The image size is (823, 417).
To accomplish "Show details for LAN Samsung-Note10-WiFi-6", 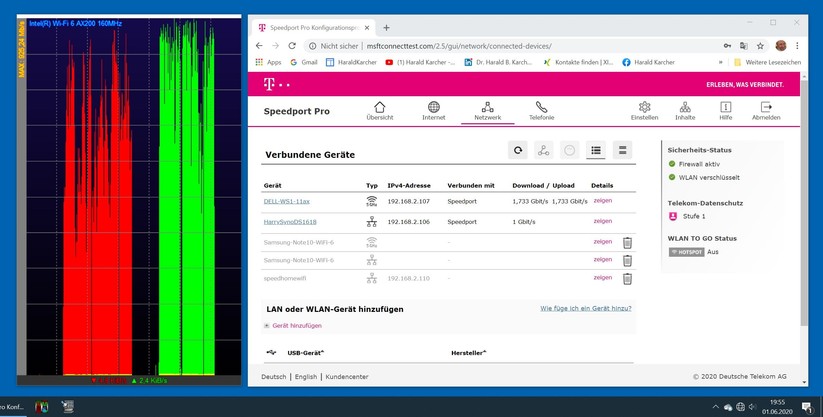I will 603,259.
